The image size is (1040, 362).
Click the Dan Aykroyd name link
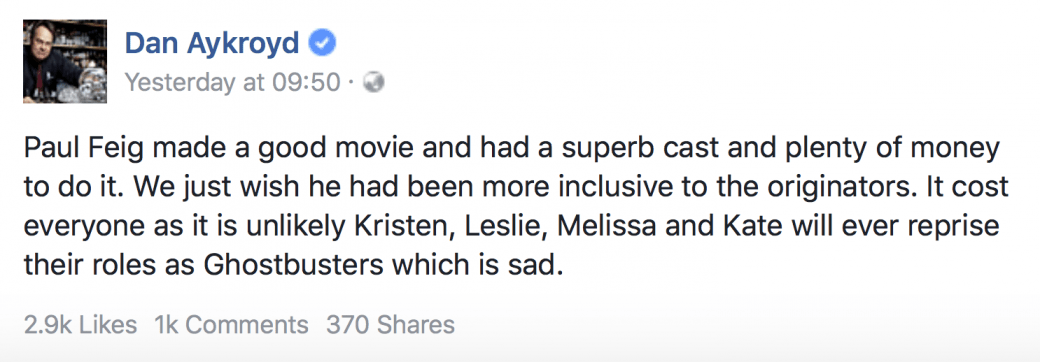[212, 44]
